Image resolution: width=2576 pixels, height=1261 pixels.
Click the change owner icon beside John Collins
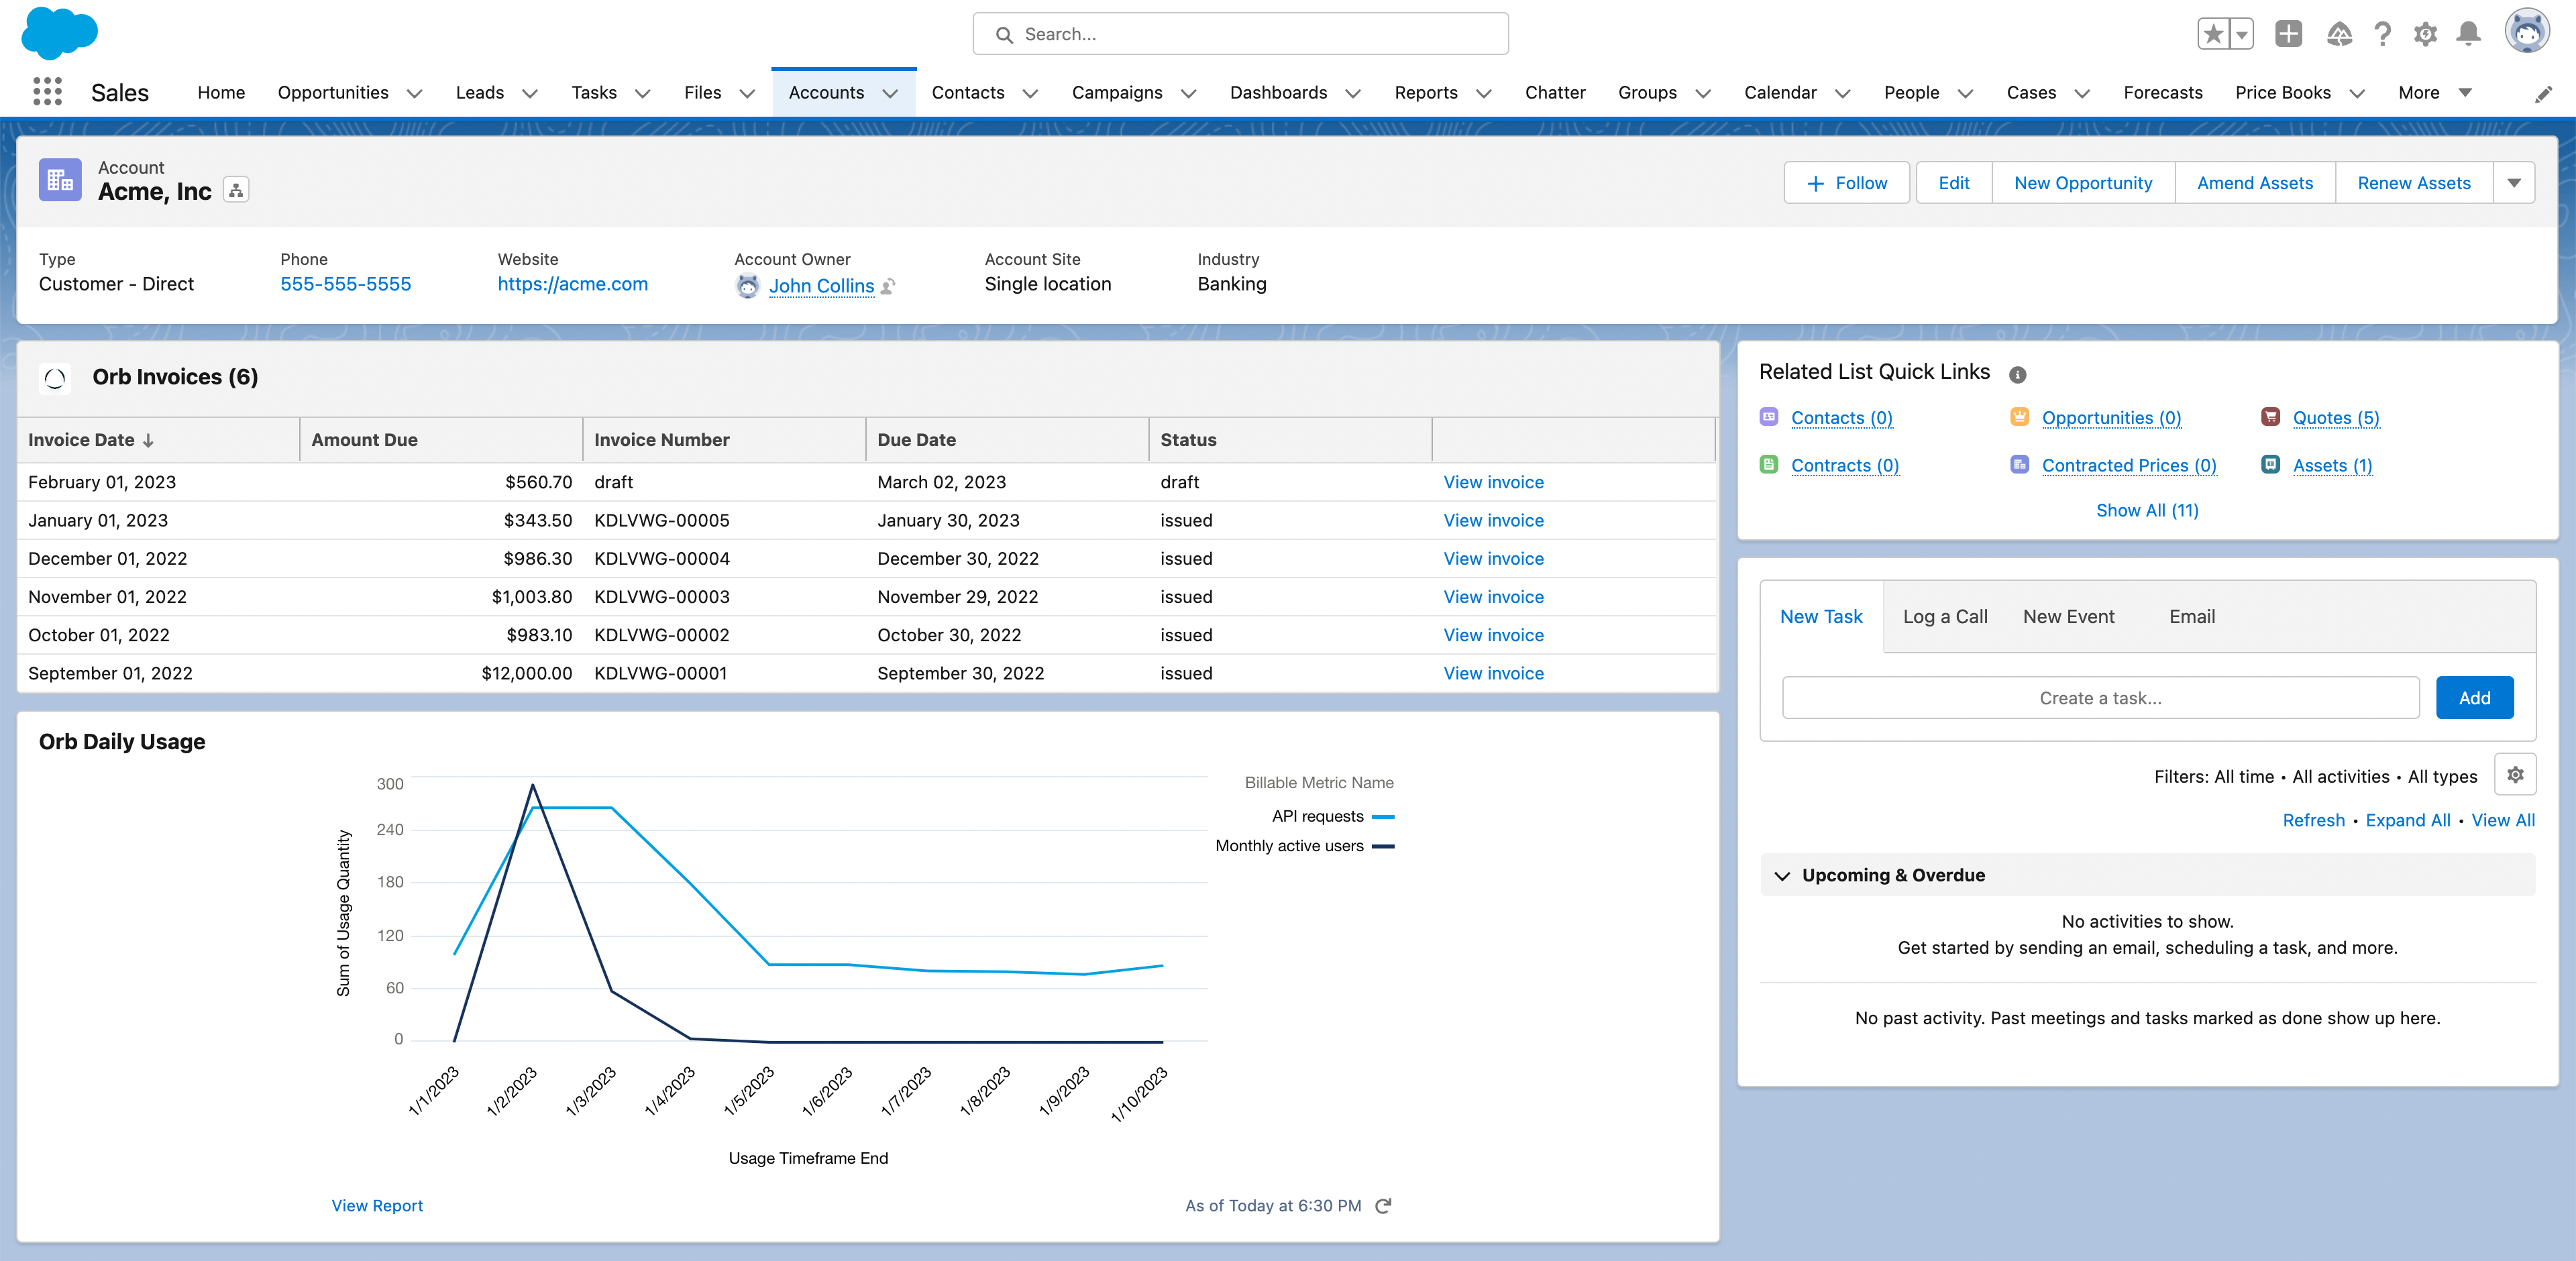[x=888, y=286]
